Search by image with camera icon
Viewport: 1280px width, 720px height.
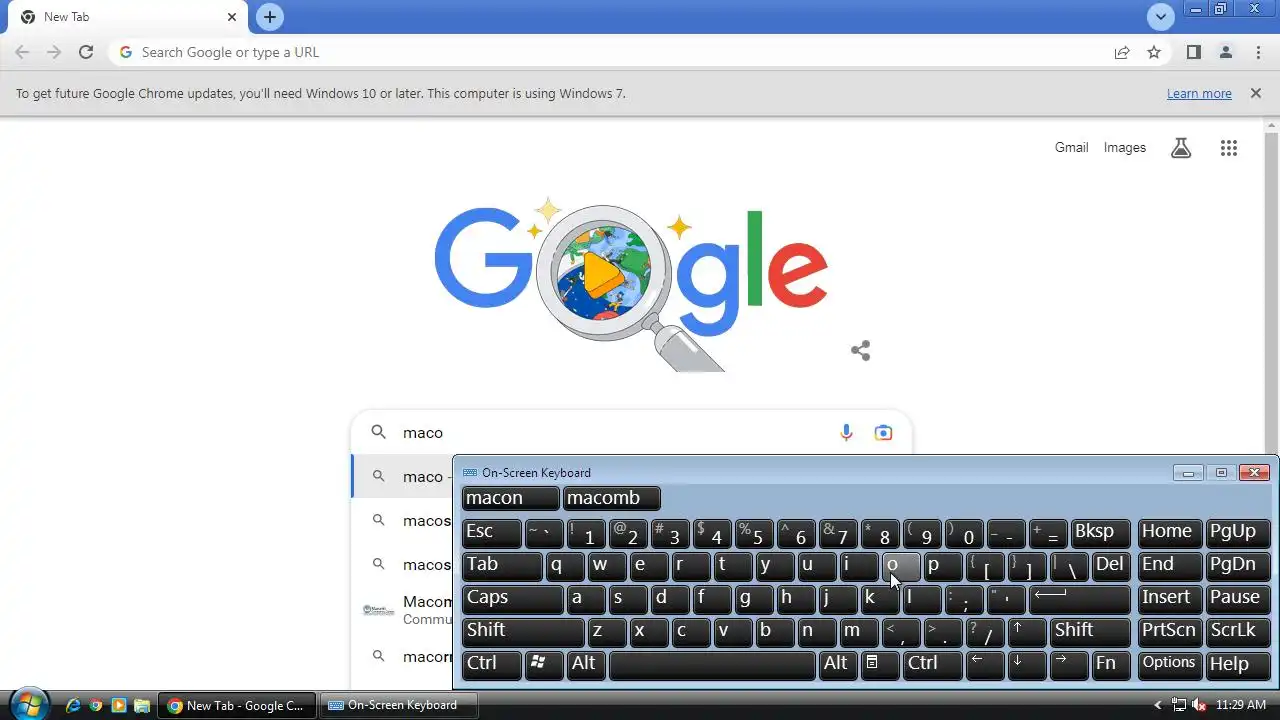(x=883, y=432)
